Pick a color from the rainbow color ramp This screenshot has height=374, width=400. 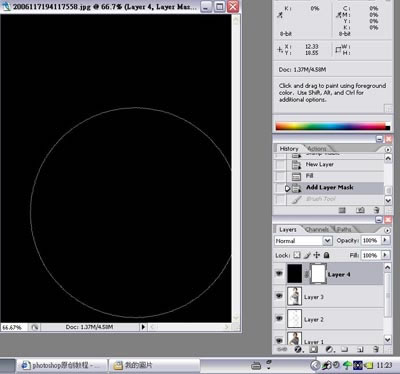pos(332,126)
